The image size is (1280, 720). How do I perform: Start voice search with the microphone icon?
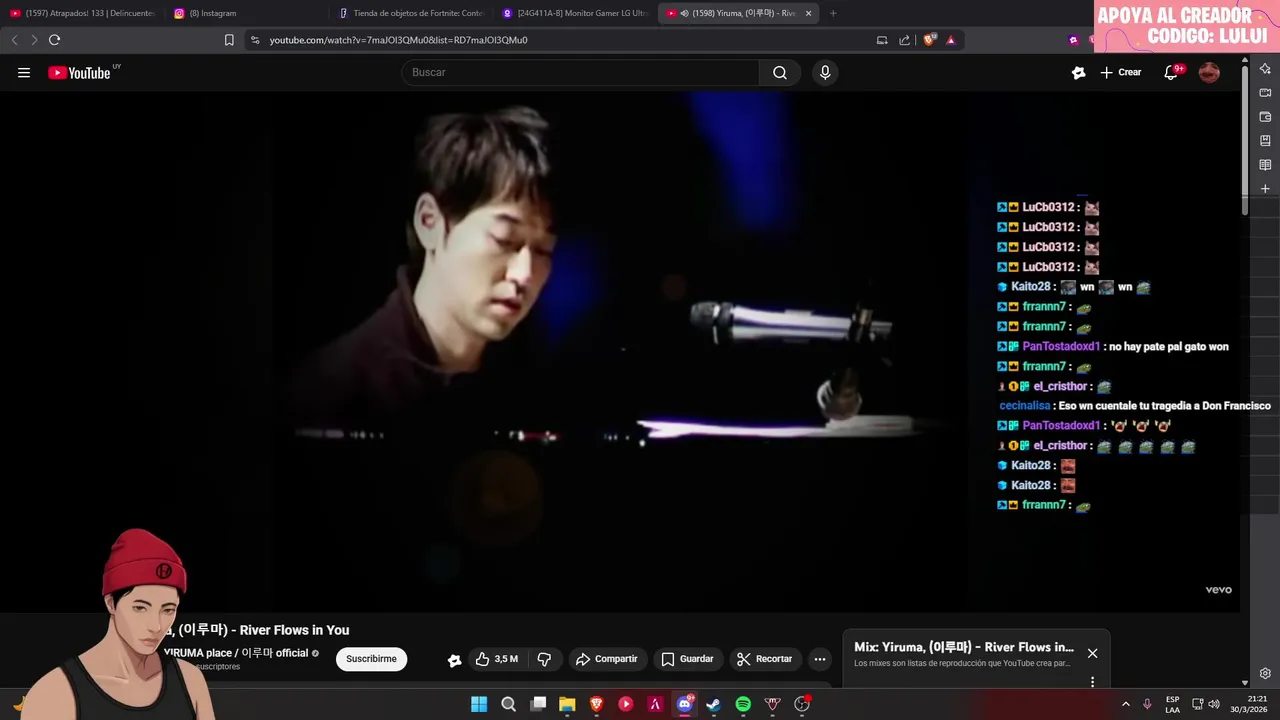(x=825, y=72)
